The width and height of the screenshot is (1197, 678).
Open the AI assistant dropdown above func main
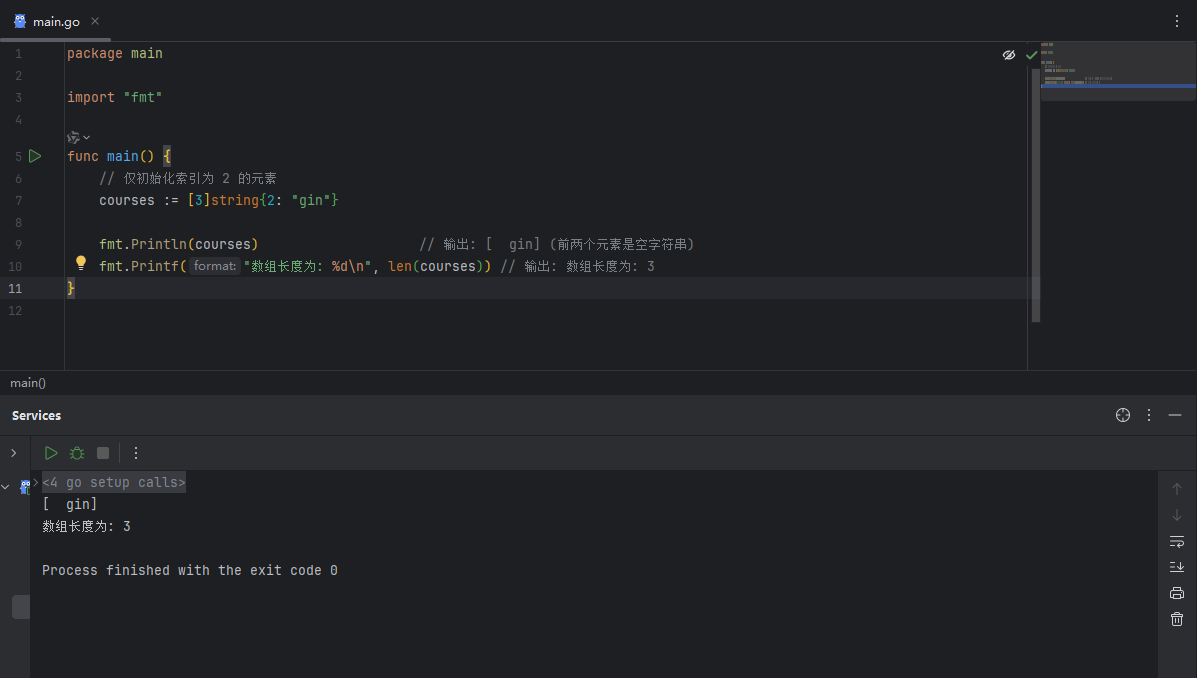tap(79, 137)
